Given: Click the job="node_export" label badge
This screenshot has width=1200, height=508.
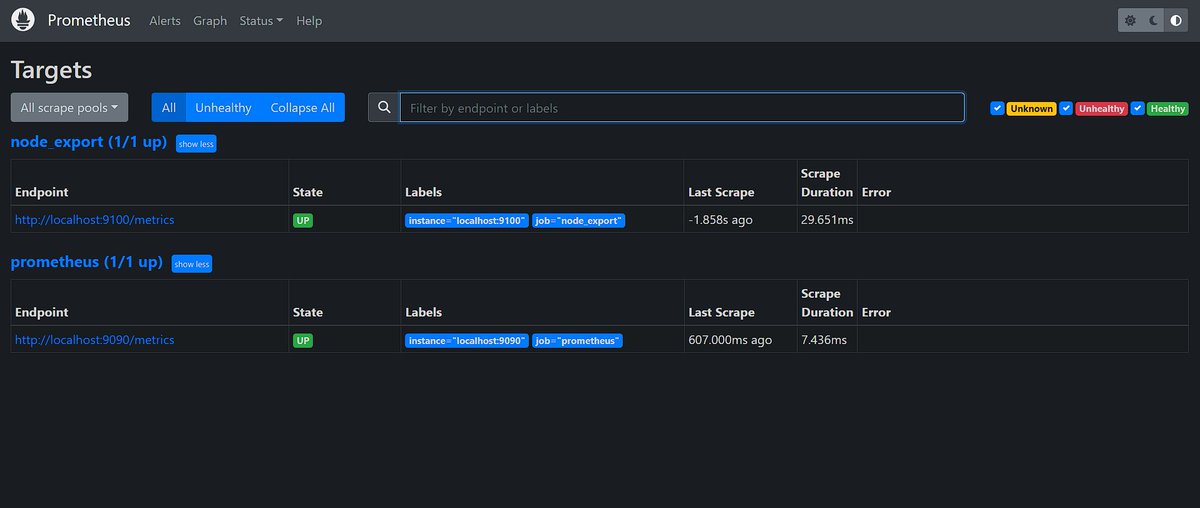Looking at the screenshot, I should coord(579,220).
